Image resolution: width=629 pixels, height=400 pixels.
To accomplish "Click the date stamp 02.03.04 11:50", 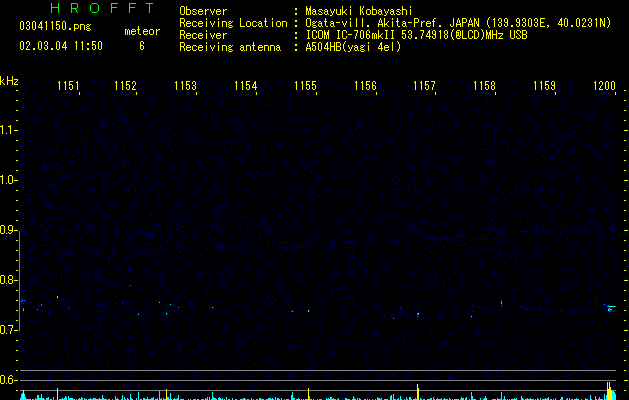I will click(x=61, y=46).
